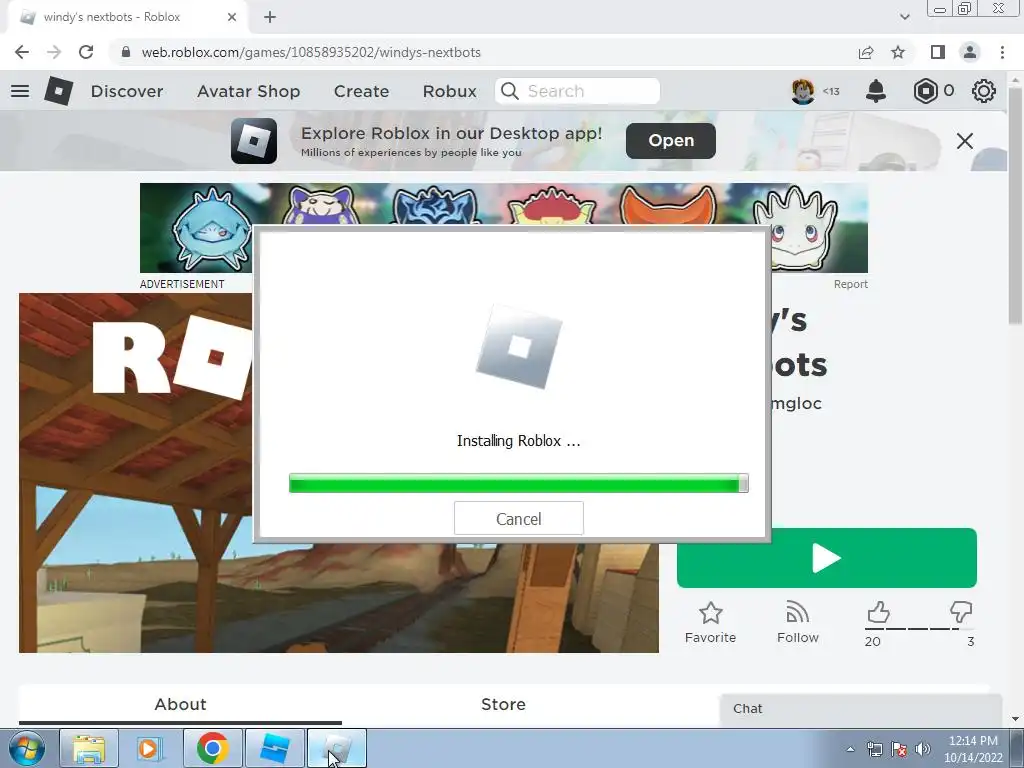Click the address bar URL
Screen dimensions: 1024x768
click(311, 52)
